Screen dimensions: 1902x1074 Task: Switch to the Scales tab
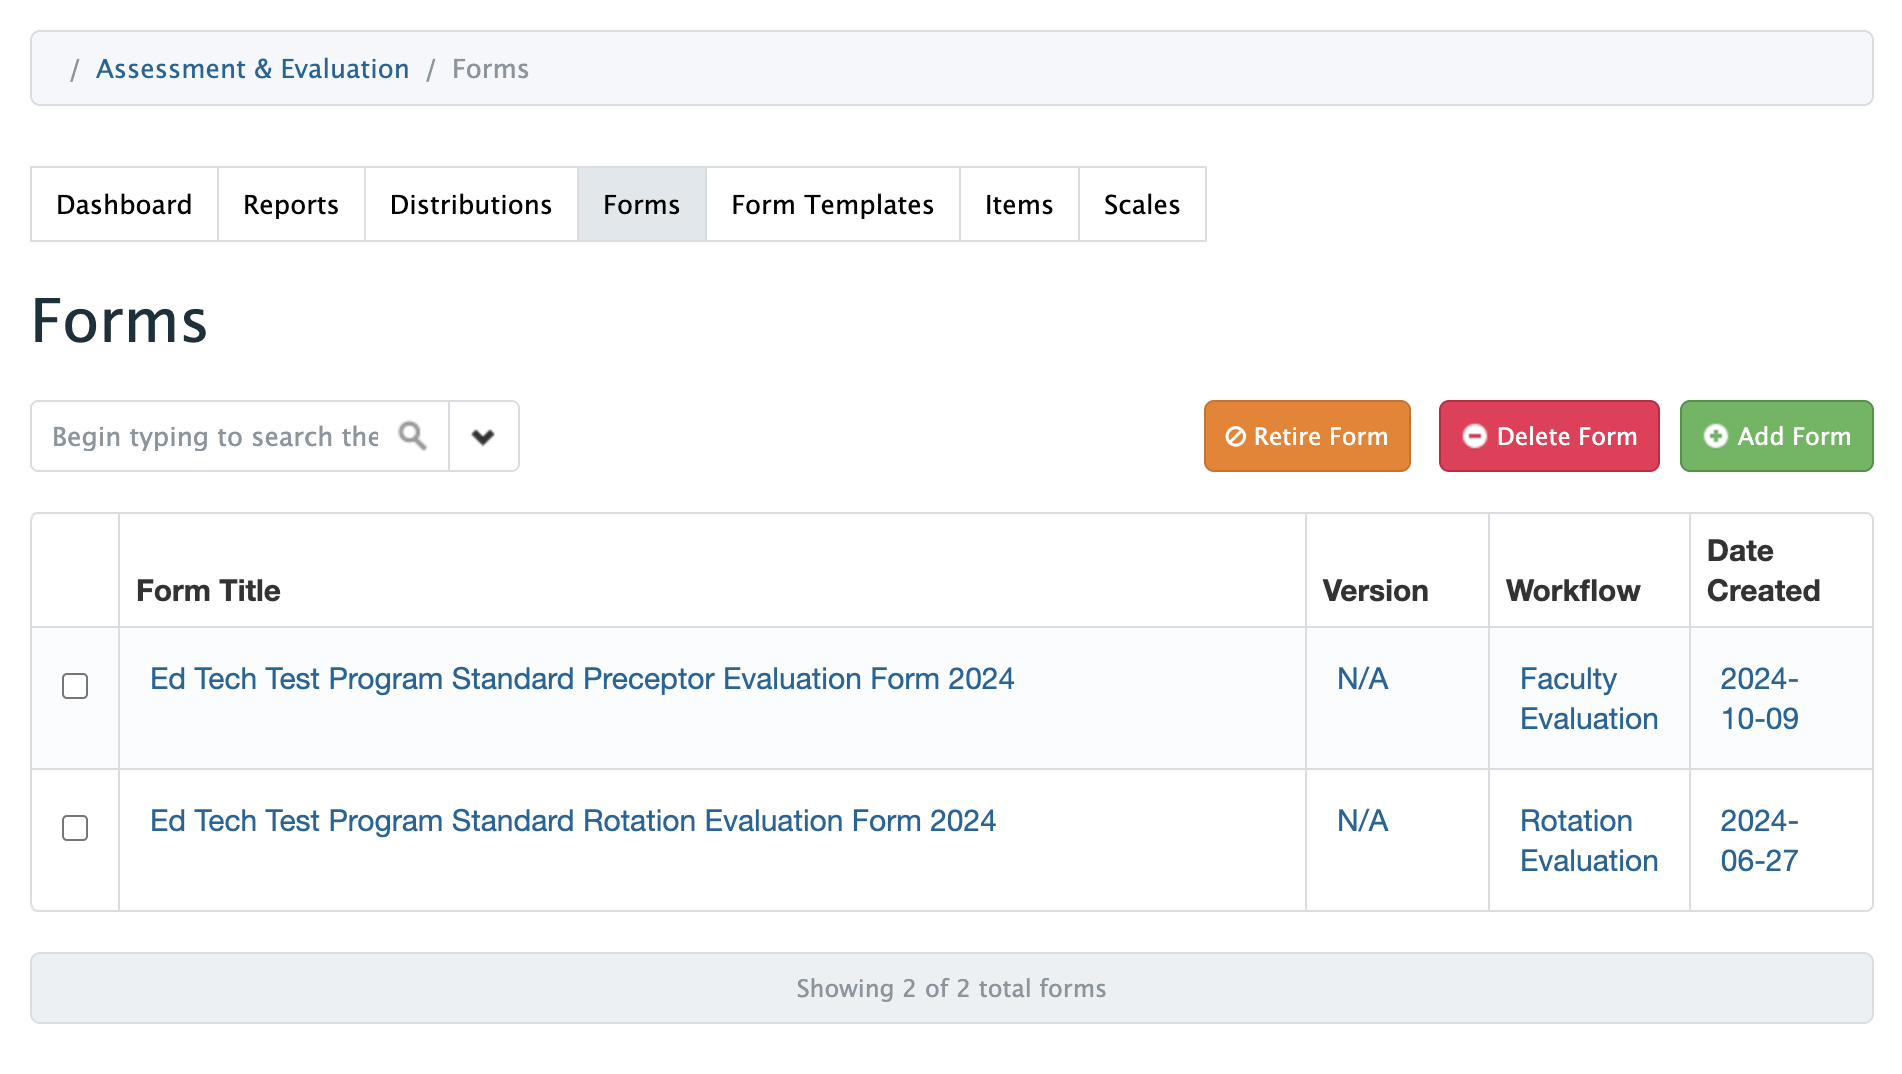point(1141,205)
